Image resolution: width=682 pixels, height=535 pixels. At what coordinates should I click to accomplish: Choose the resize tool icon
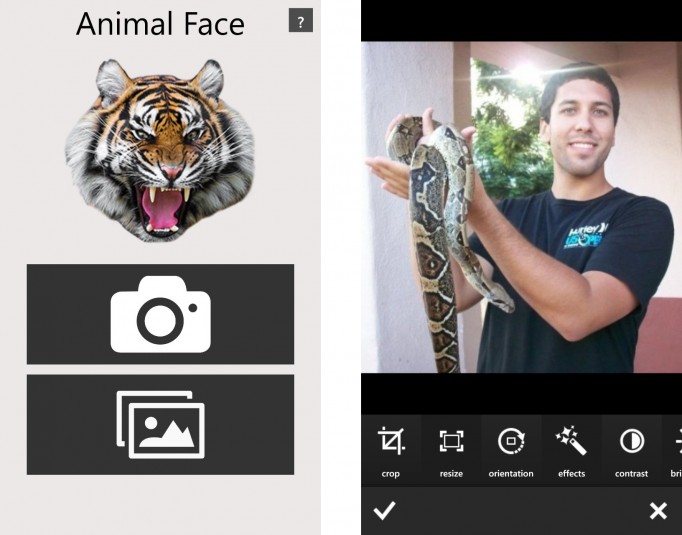click(x=451, y=441)
